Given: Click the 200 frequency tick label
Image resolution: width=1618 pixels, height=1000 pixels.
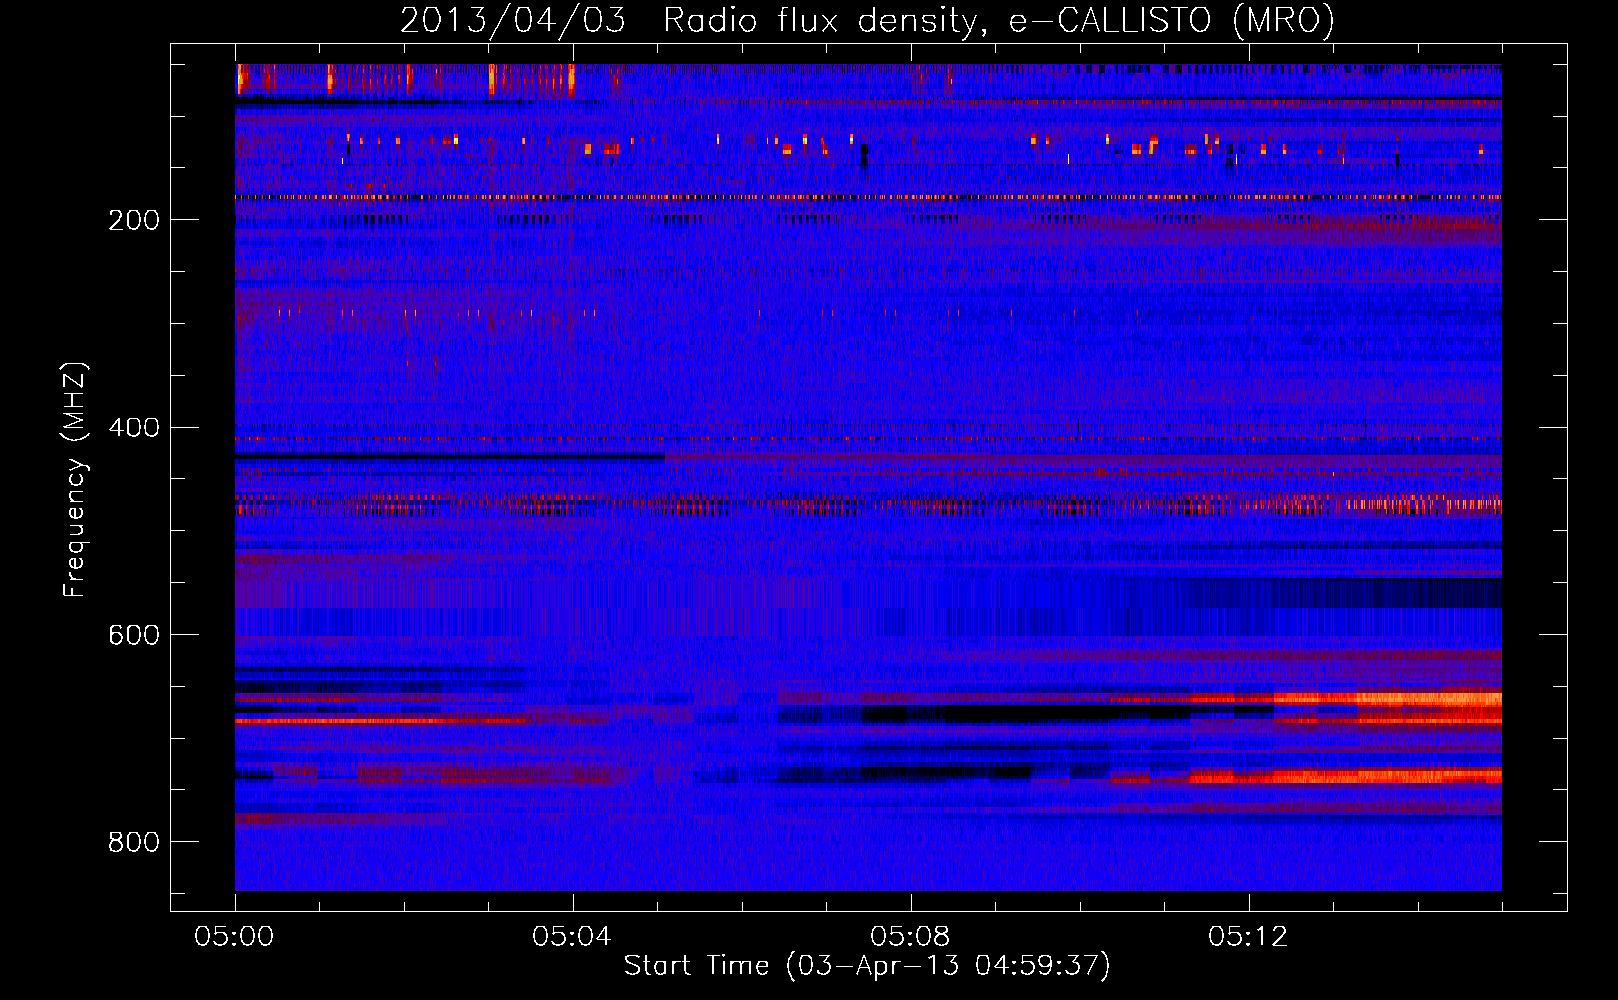Looking at the screenshot, I should point(134,220).
